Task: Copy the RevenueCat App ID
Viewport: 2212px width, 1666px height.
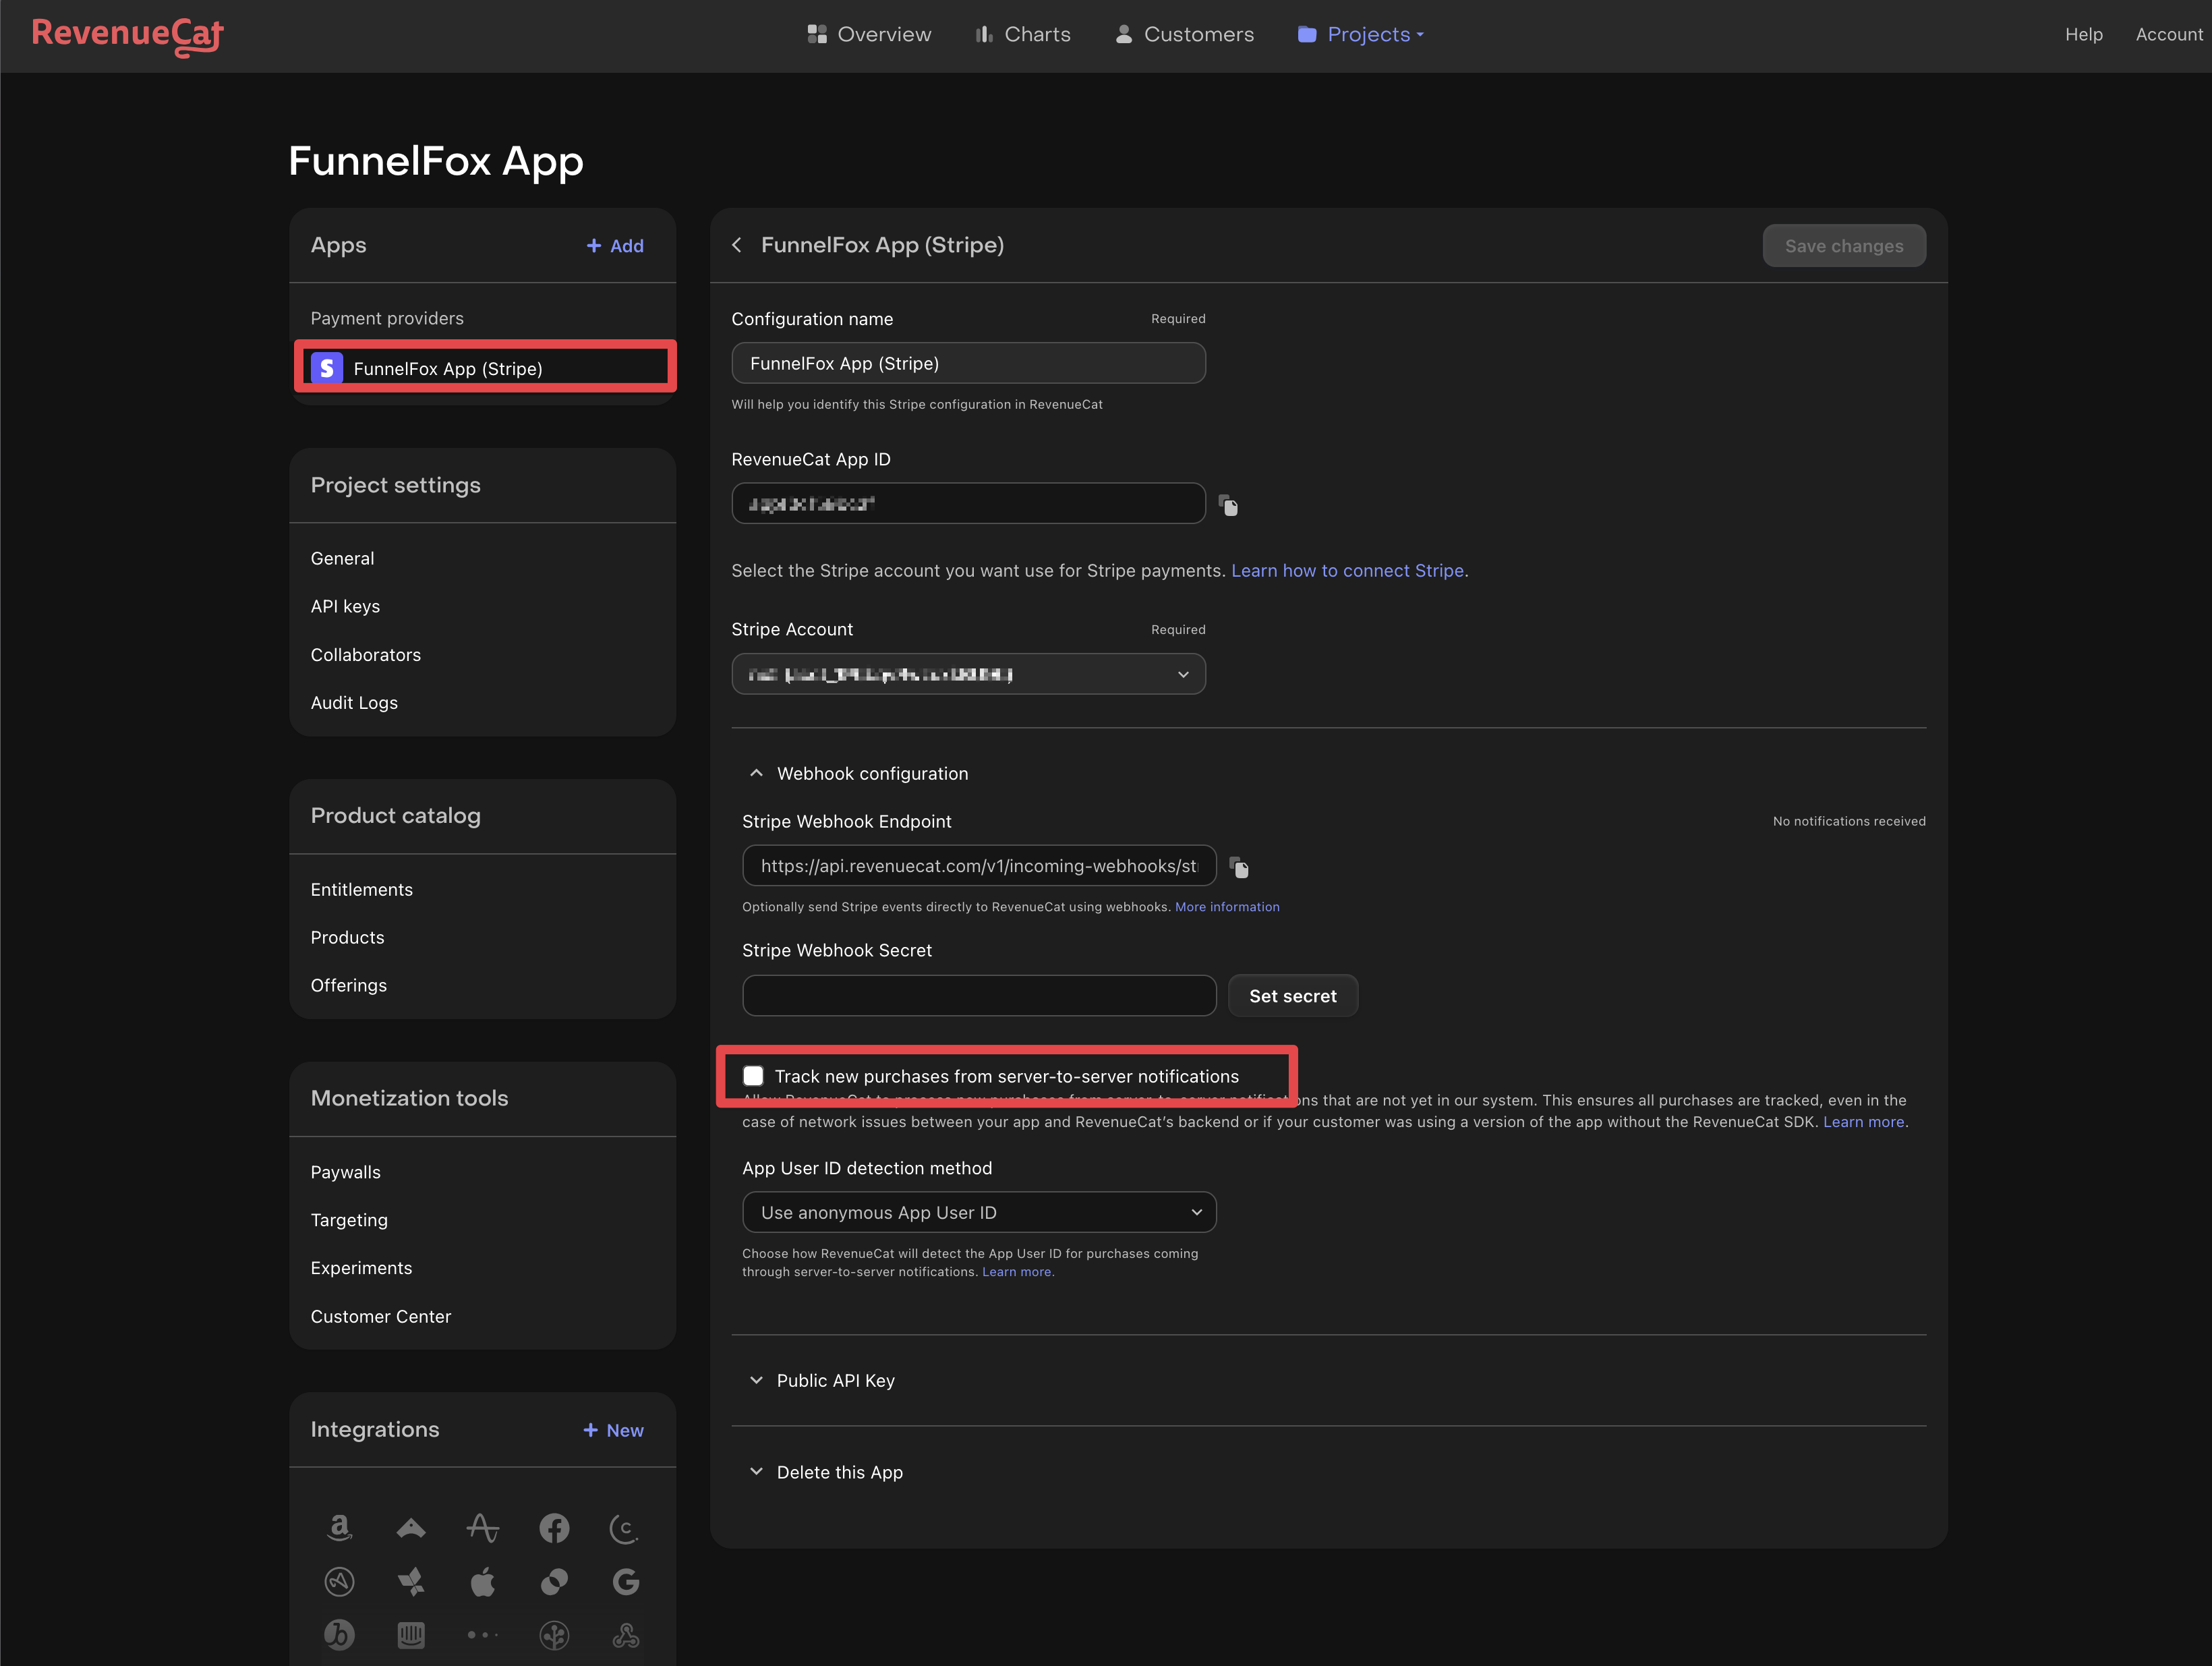Action: tap(1229, 506)
